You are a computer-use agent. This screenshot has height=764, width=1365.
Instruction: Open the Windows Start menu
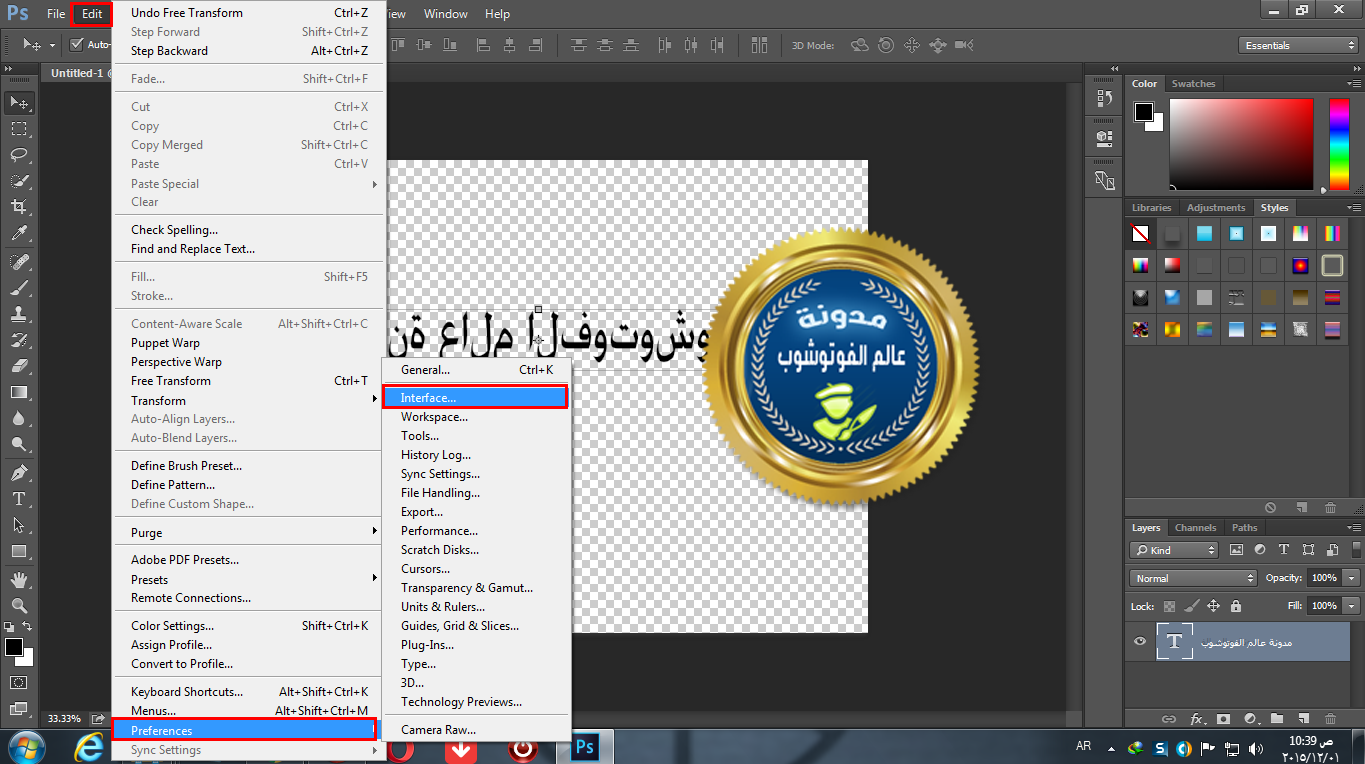pos(27,747)
